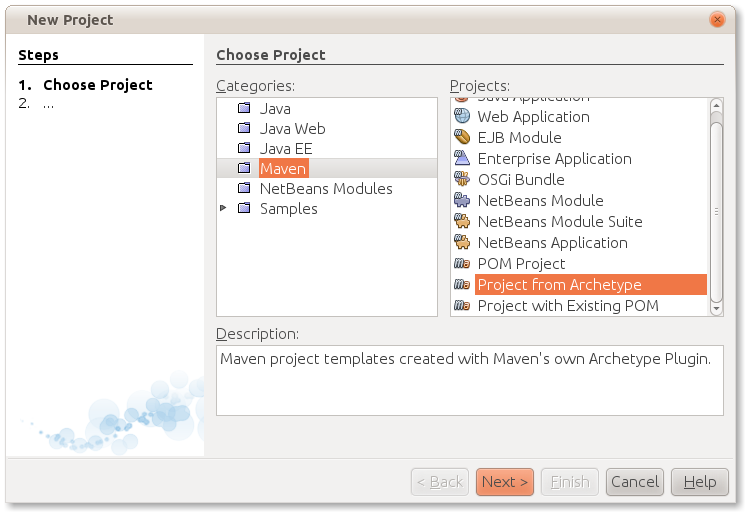Select Project from Archetype entry
The height and width of the screenshot is (512, 745).
click(x=591, y=284)
